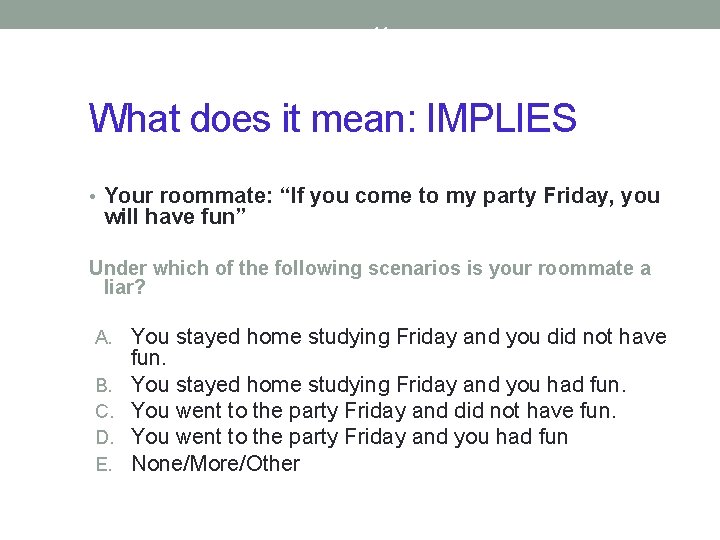
Task: Select the answer letter E label
Action: tap(104, 465)
